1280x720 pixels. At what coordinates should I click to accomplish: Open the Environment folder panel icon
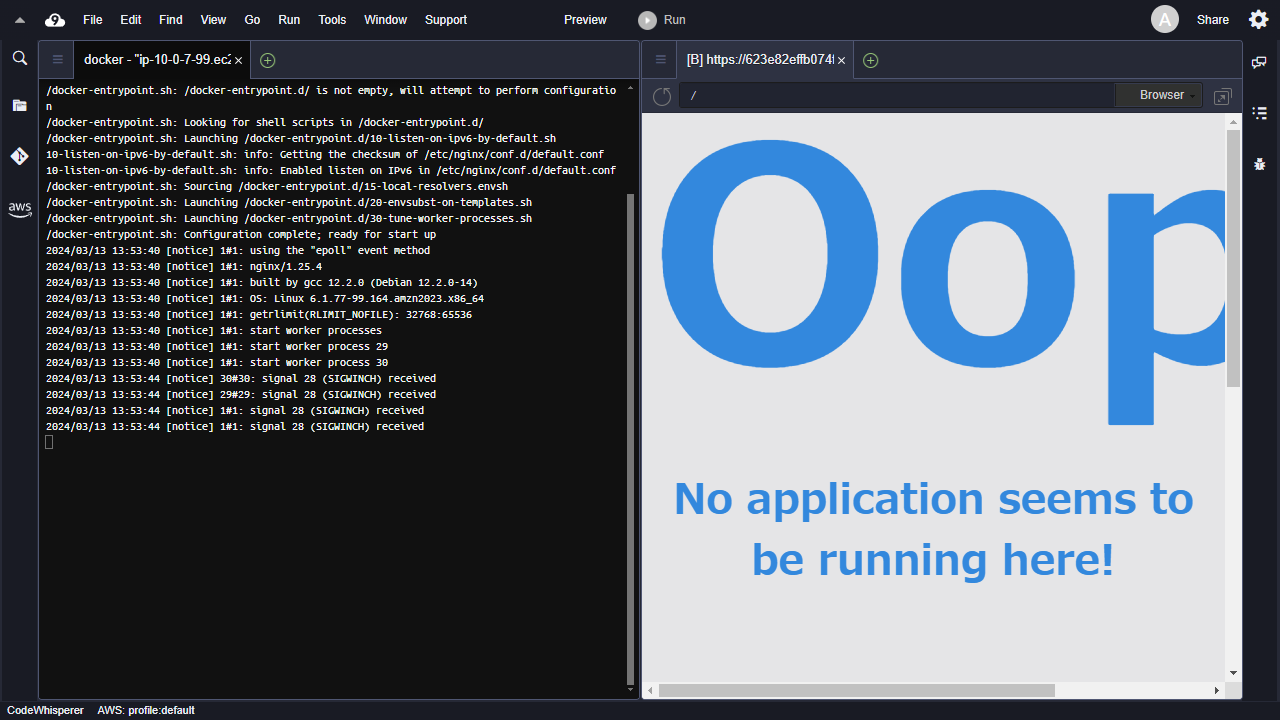tap(19, 105)
